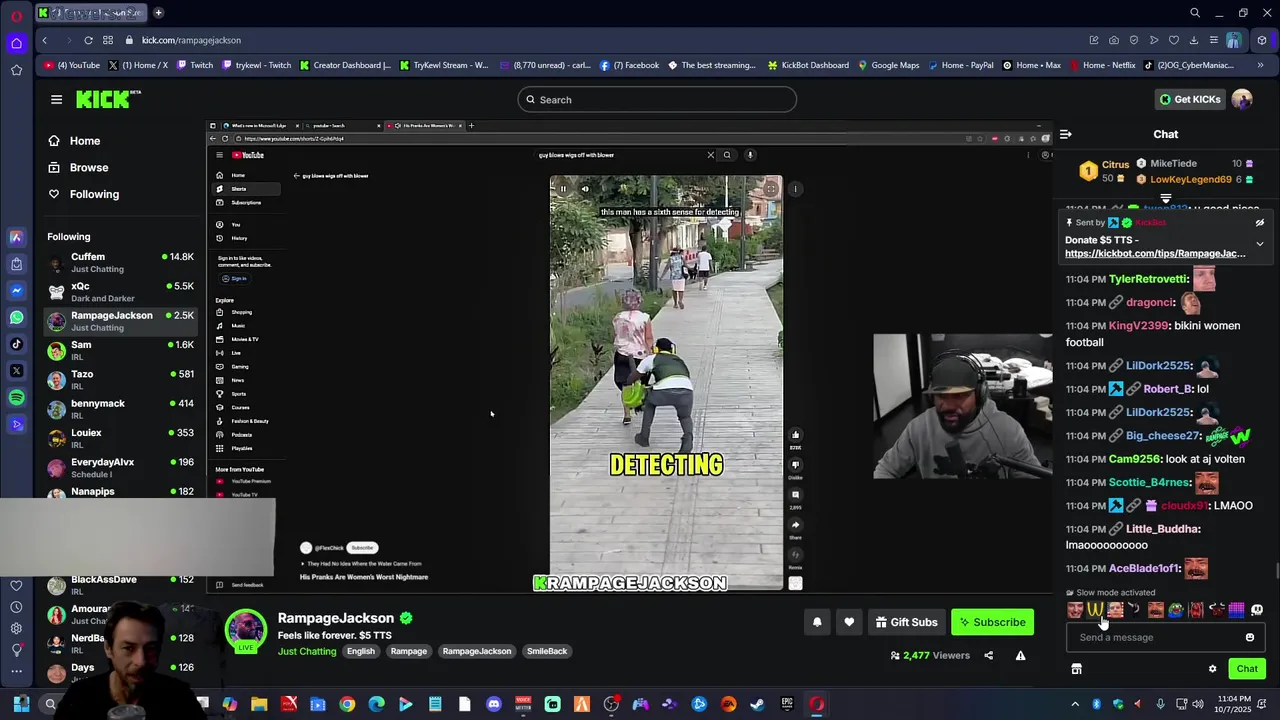Toggle notification bell for RampageJackson
Image resolution: width=1280 pixels, height=720 pixels.
(x=817, y=622)
